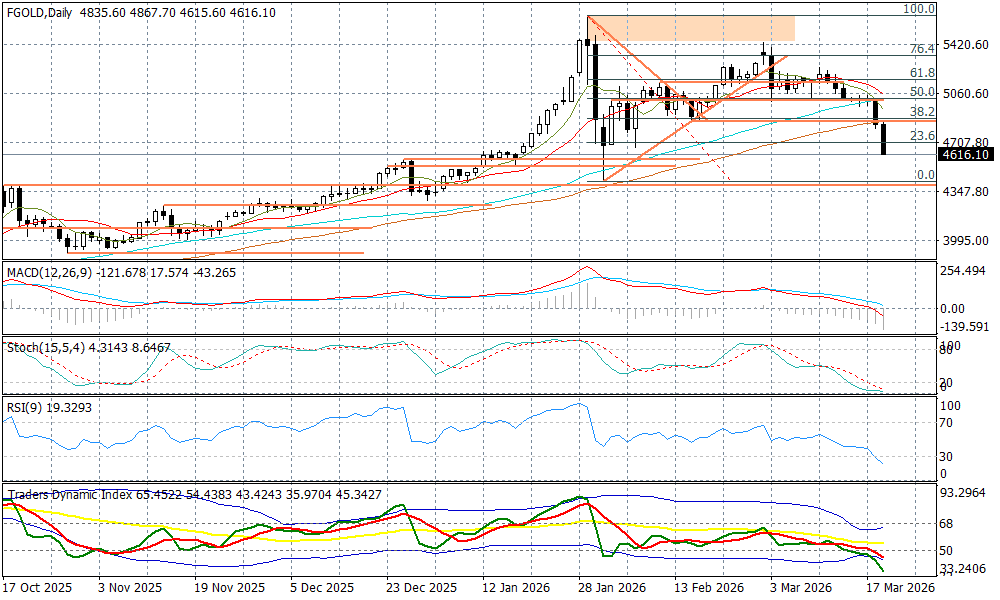
Task: Click the 5420.60 price axis label
Action: coord(966,45)
